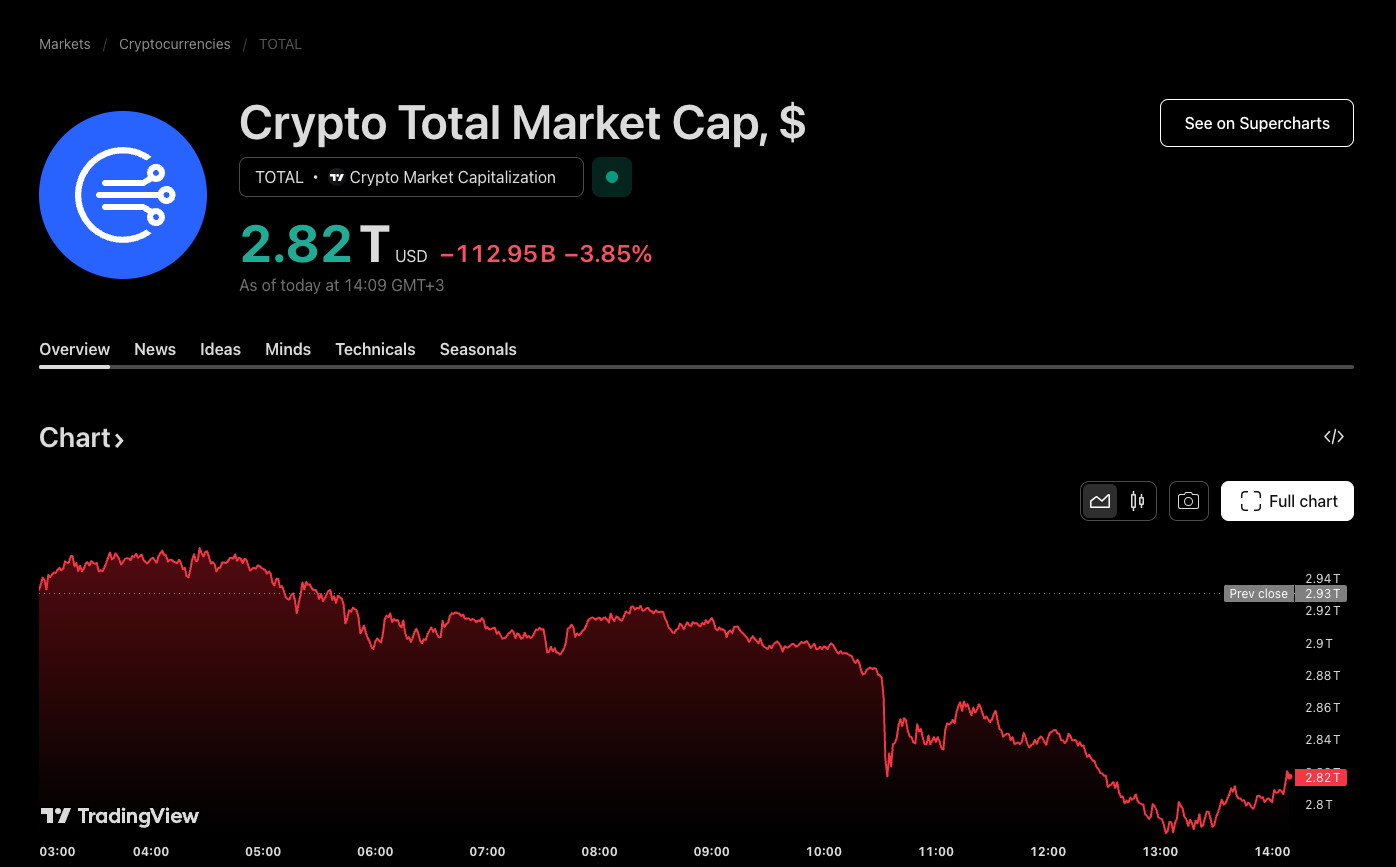Viewport: 1396px width, 867px height.
Task: Switch to area chart view icon
Action: coord(1100,501)
